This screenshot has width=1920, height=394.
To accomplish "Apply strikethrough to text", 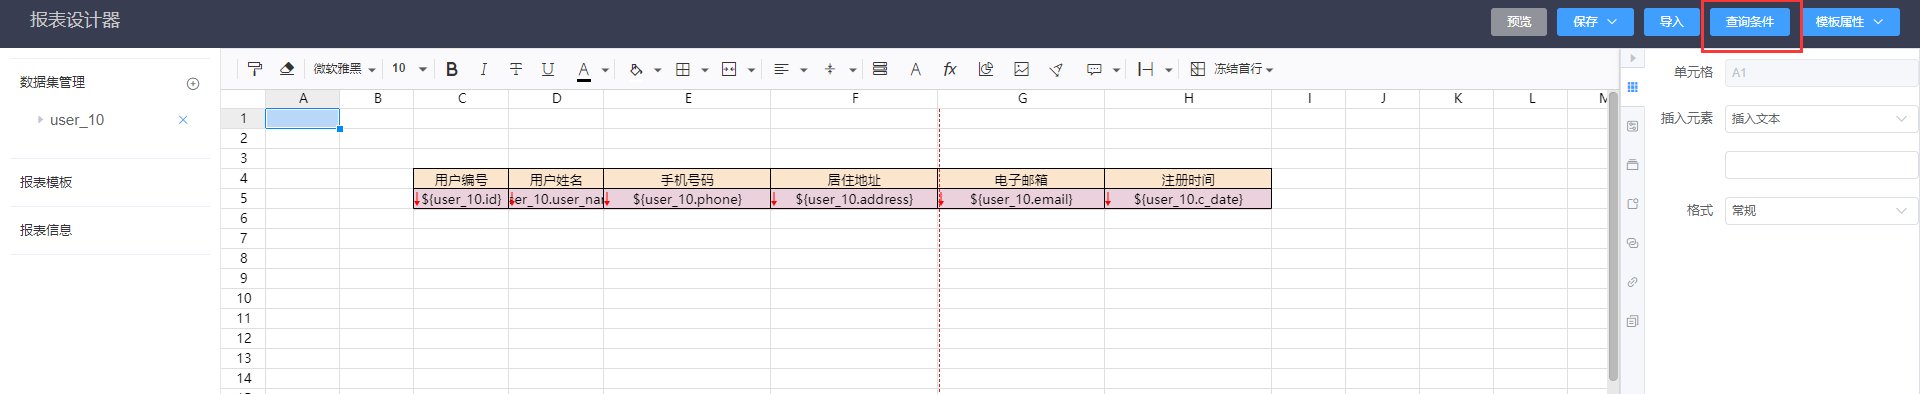I will pyautogui.click(x=516, y=69).
